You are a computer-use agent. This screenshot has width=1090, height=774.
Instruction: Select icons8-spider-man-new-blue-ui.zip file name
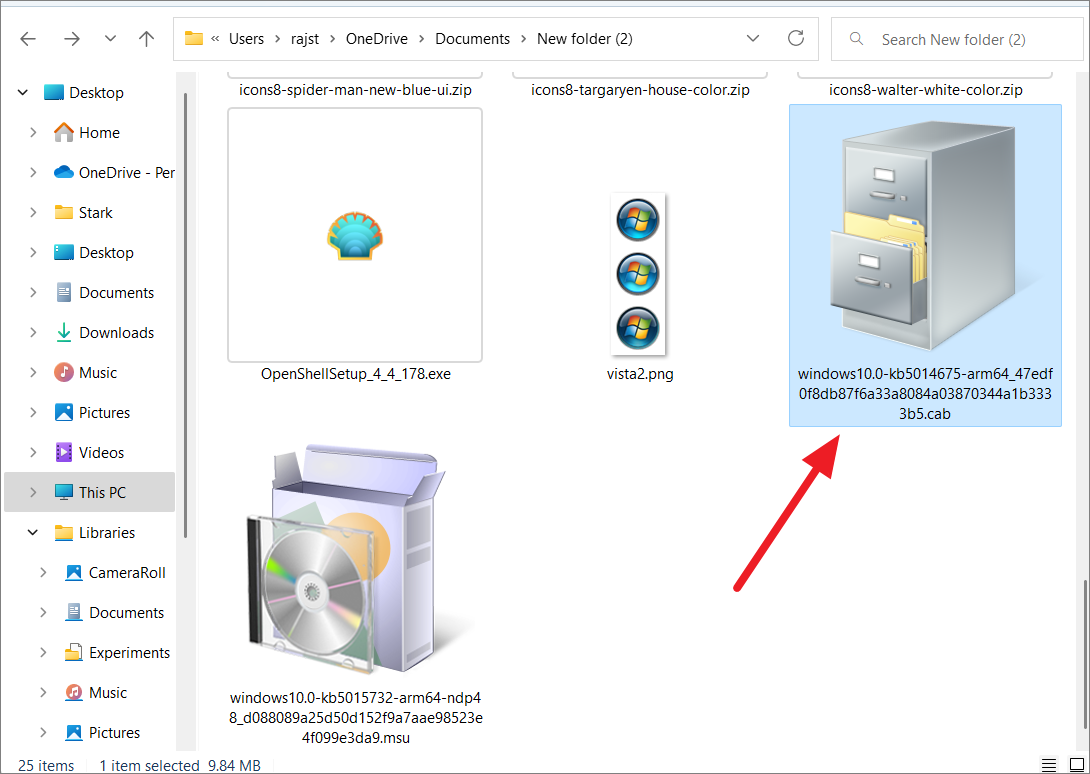point(355,90)
